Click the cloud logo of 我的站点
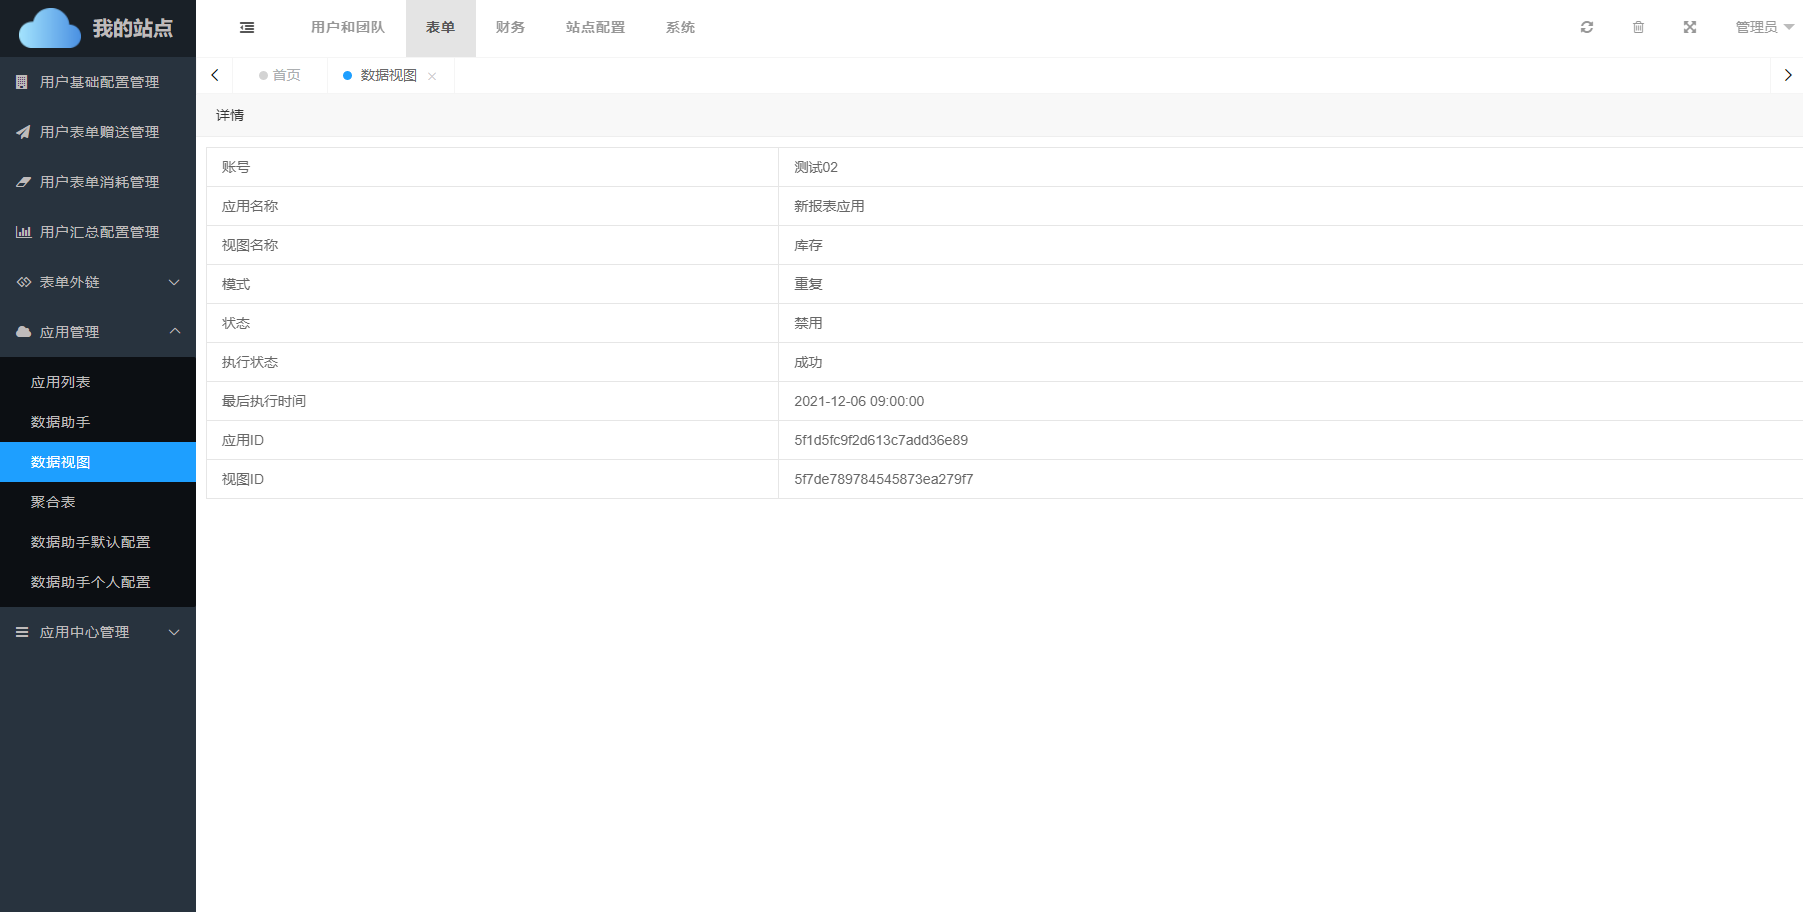 pyautogui.click(x=50, y=28)
